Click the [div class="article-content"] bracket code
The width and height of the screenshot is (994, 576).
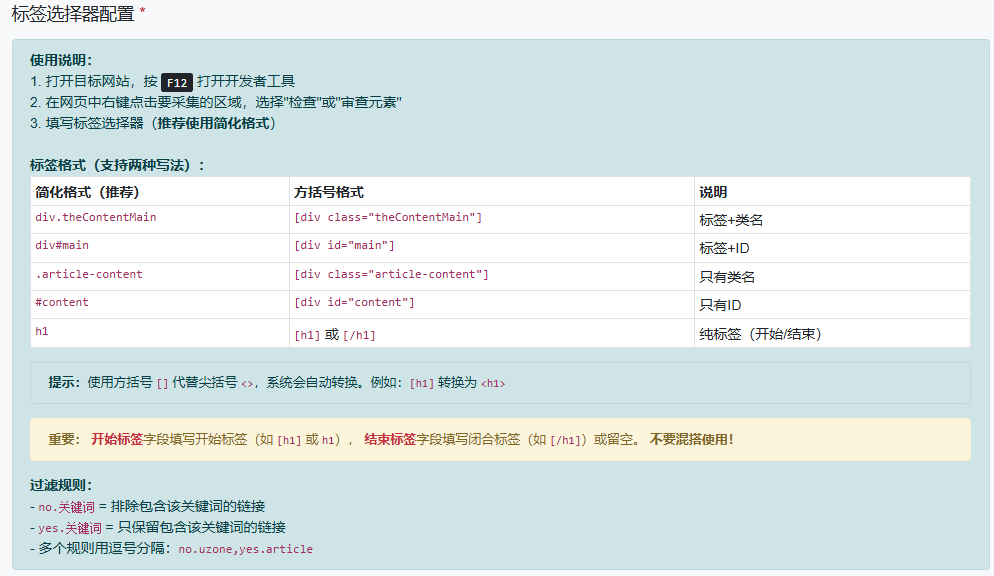(x=391, y=275)
